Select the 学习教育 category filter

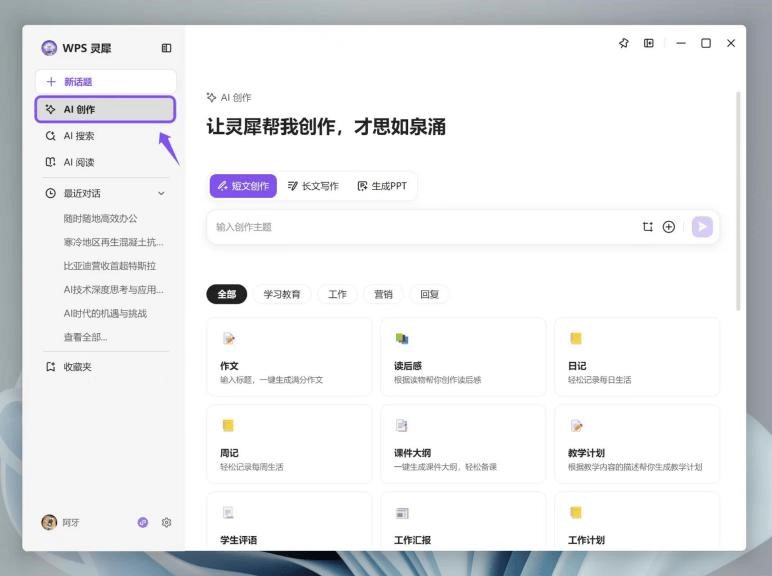tap(282, 294)
